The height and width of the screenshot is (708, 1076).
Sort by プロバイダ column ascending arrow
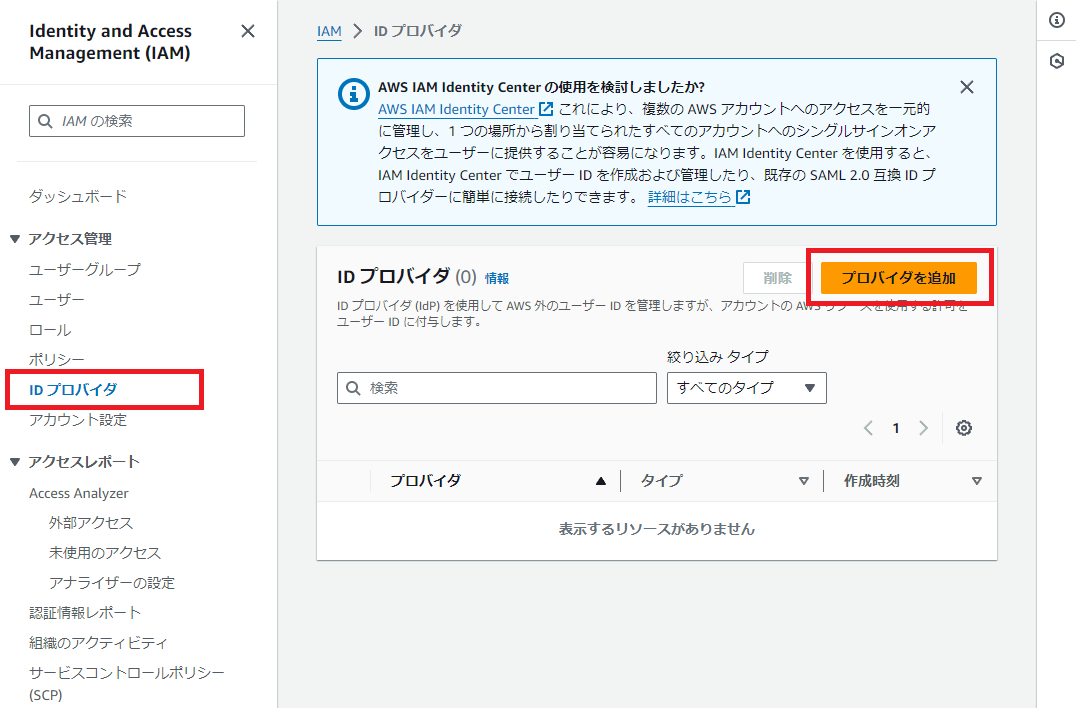click(601, 480)
